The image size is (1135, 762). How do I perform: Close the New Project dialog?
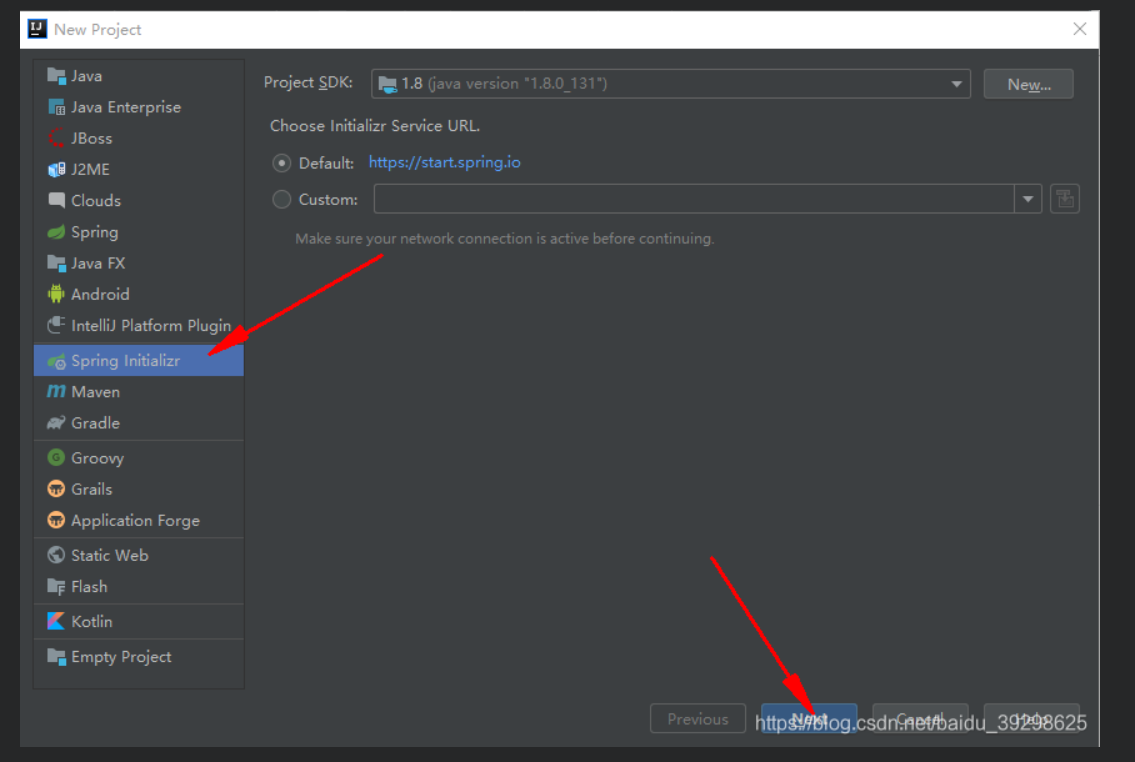[x=1079, y=29]
